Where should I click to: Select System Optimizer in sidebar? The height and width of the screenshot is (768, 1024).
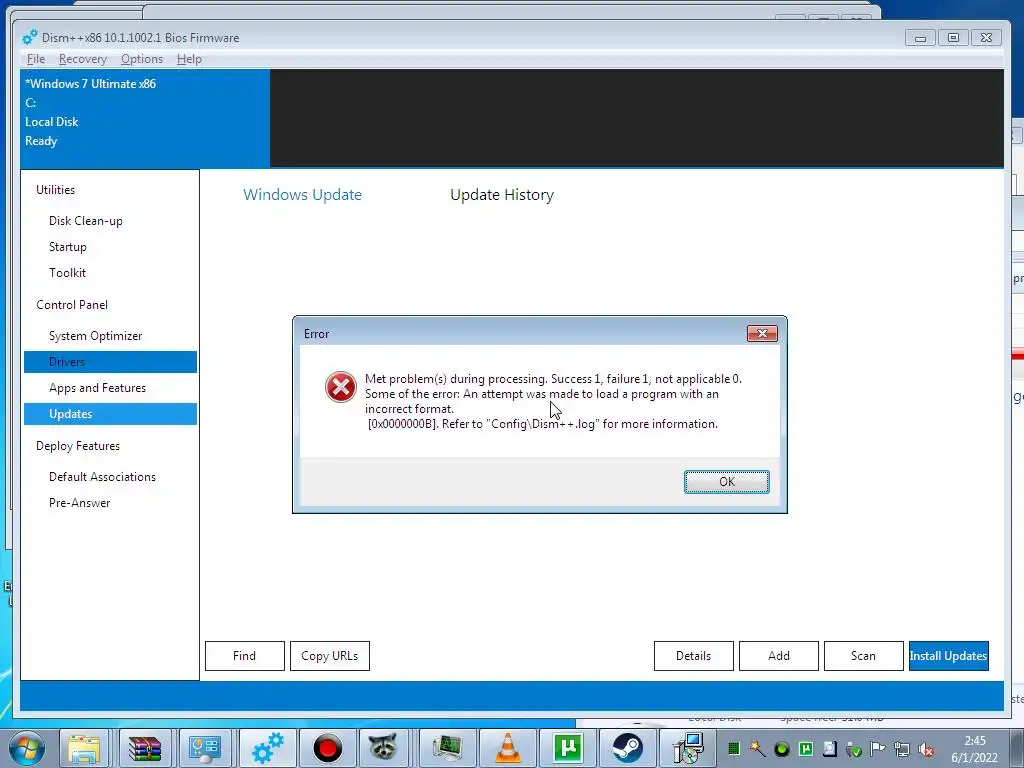[x=95, y=336]
